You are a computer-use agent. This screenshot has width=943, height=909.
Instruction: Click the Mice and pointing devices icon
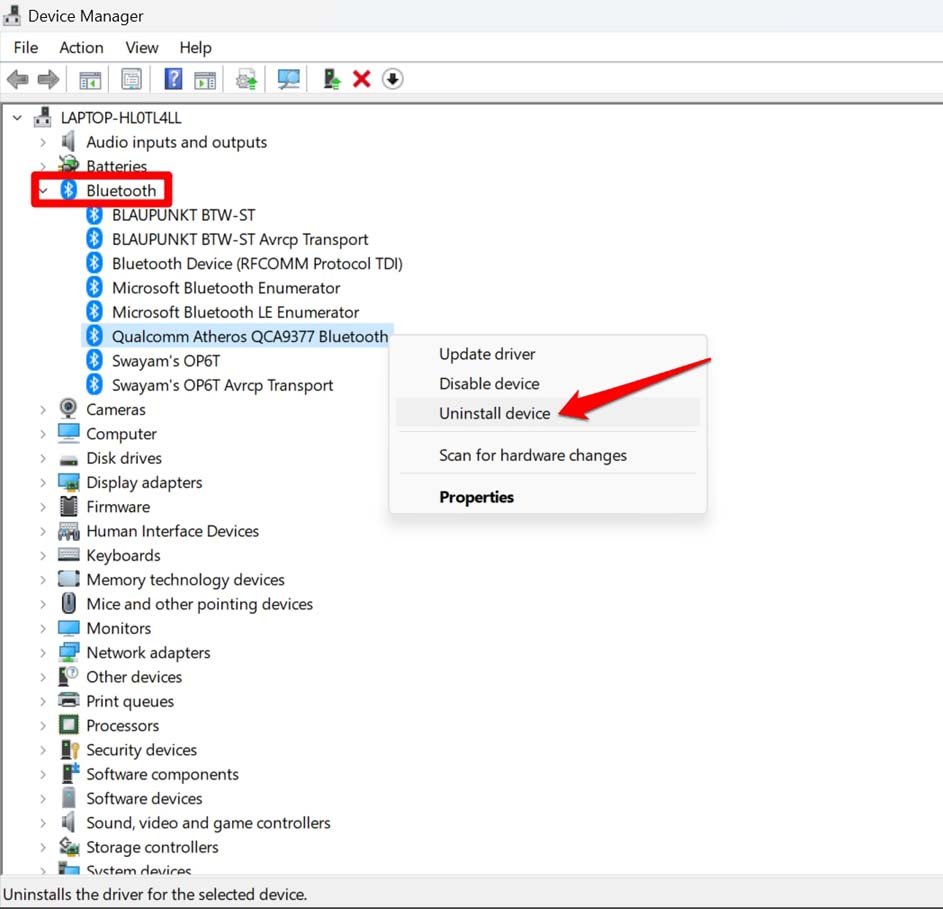click(x=69, y=603)
